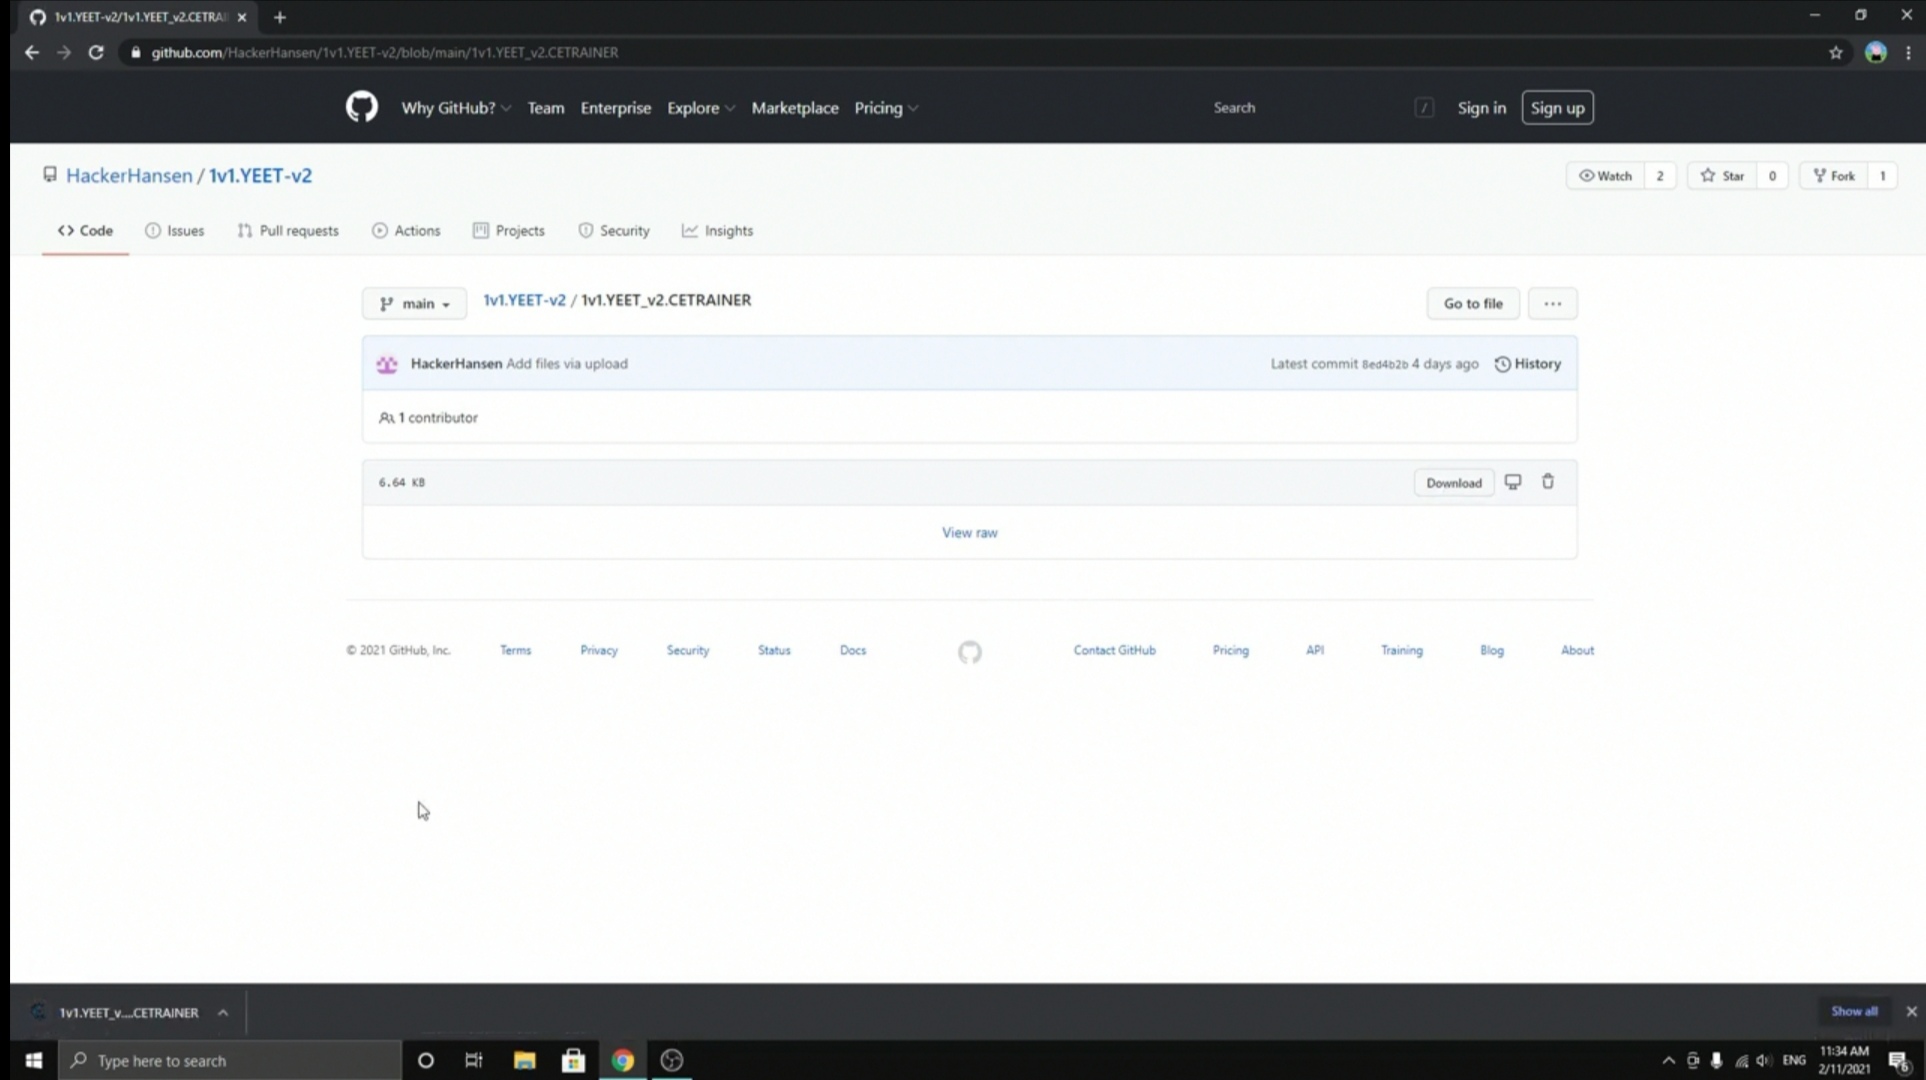
Task: Click the Team header link
Action: coord(545,108)
